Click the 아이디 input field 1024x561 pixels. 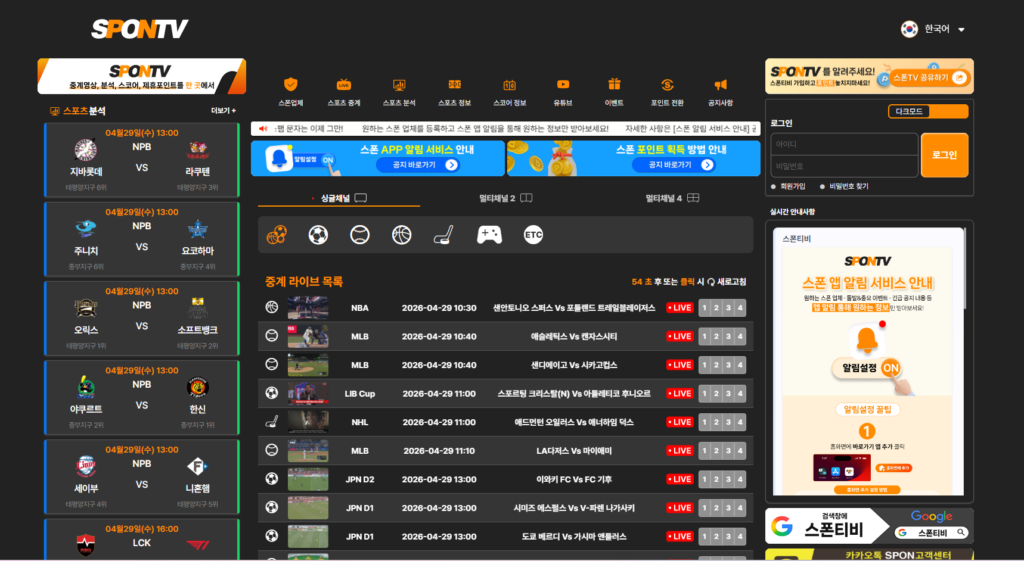[844, 144]
